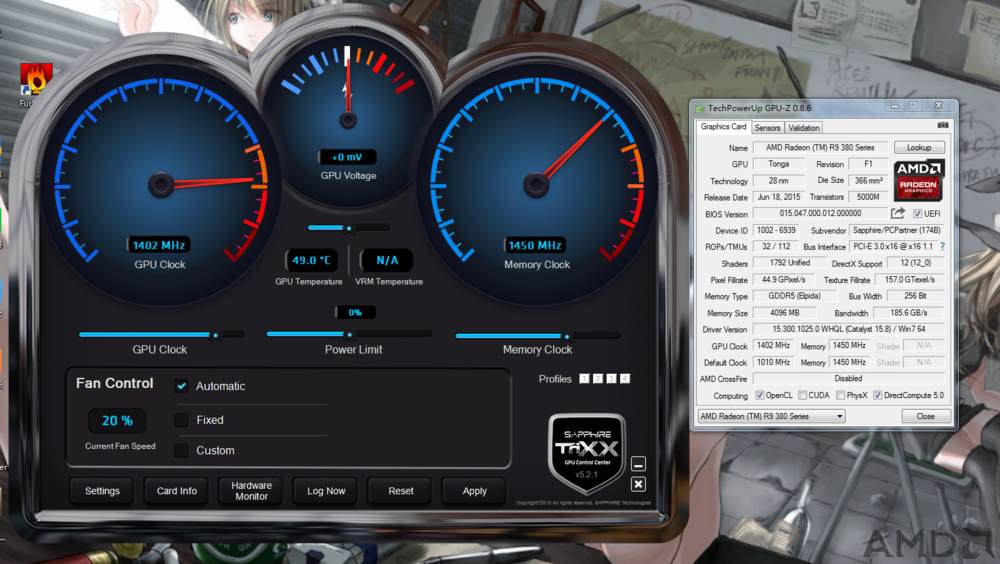Click the GPU-Z window title bar

[823, 108]
